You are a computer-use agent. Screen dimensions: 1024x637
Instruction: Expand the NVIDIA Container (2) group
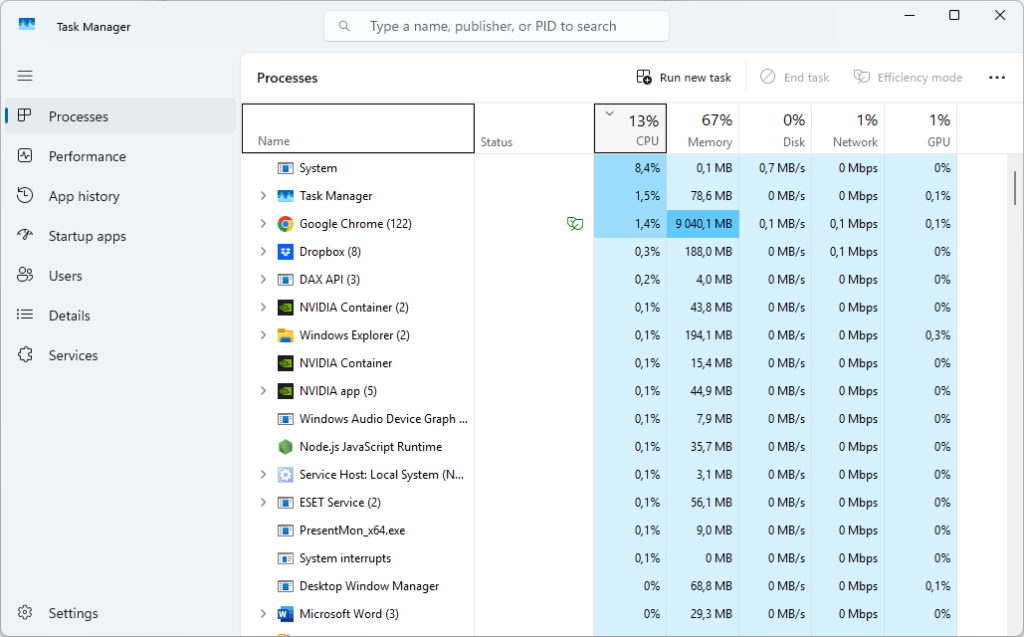click(x=263, y=308)
